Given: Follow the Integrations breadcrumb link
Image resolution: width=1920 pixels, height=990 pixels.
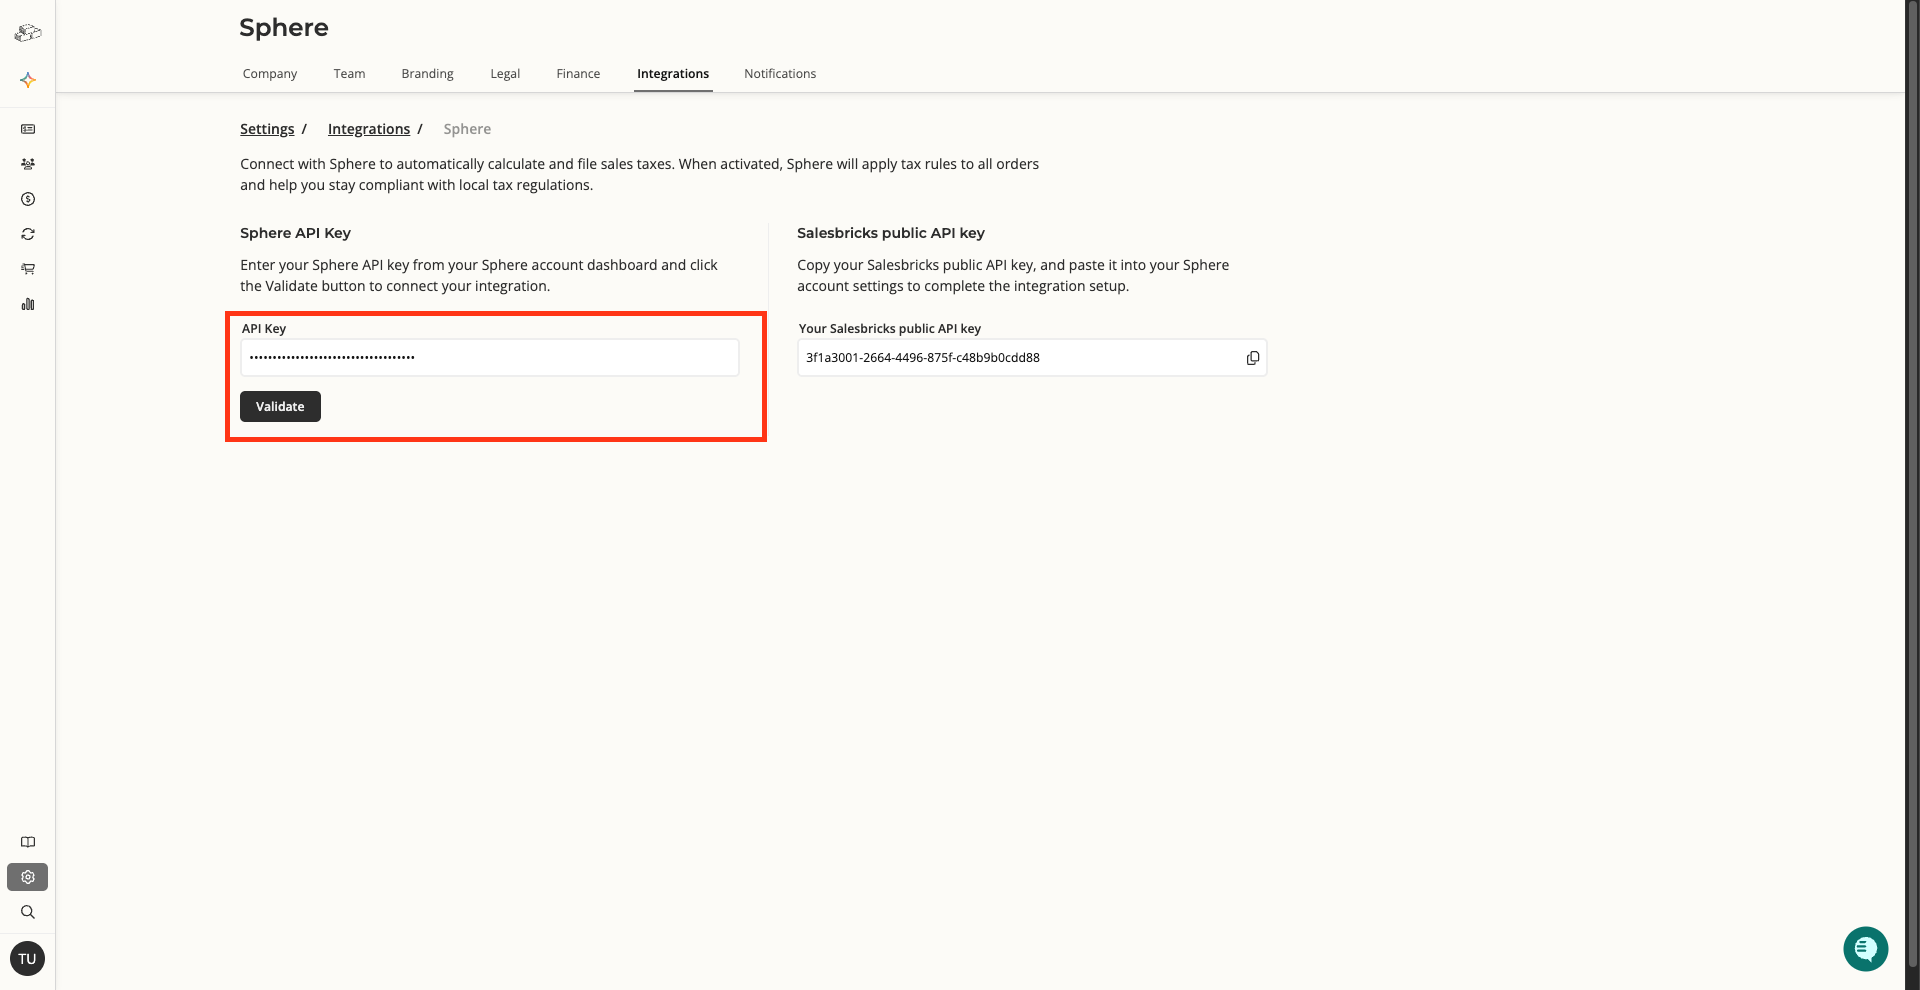Looking at the screenshot, I should click(x=369, y=129).
